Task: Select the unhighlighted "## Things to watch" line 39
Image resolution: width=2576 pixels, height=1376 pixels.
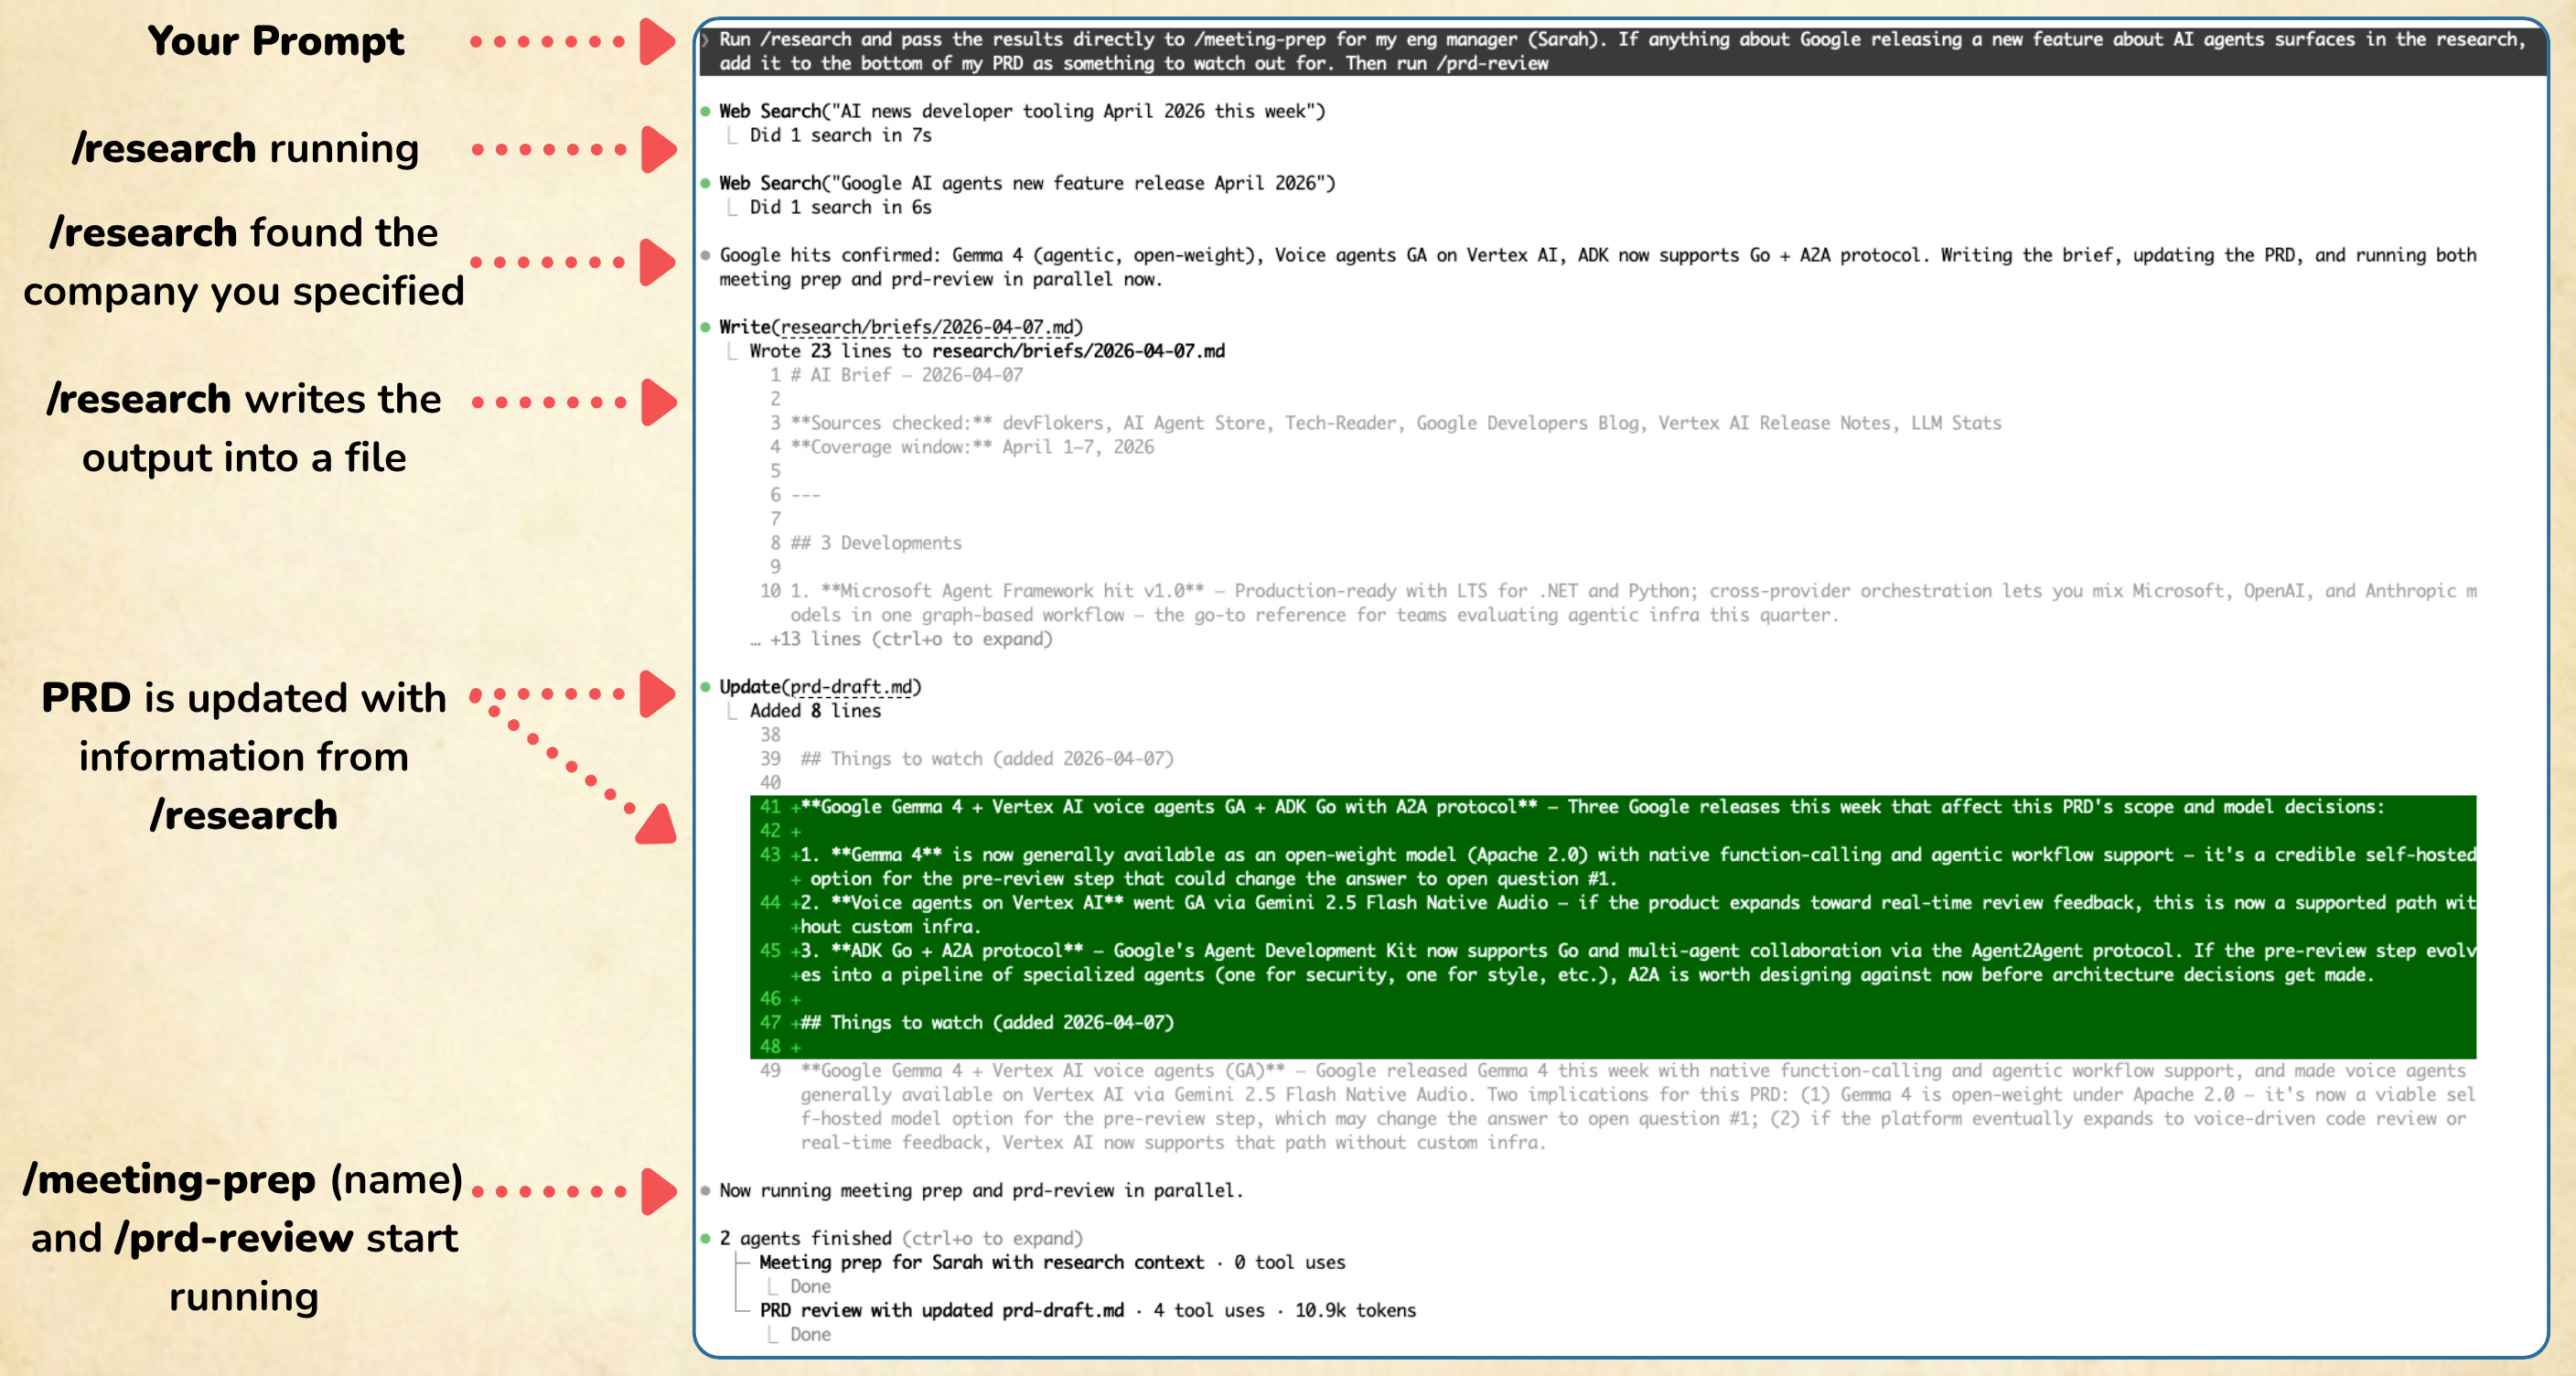Action: pos(986,759)
